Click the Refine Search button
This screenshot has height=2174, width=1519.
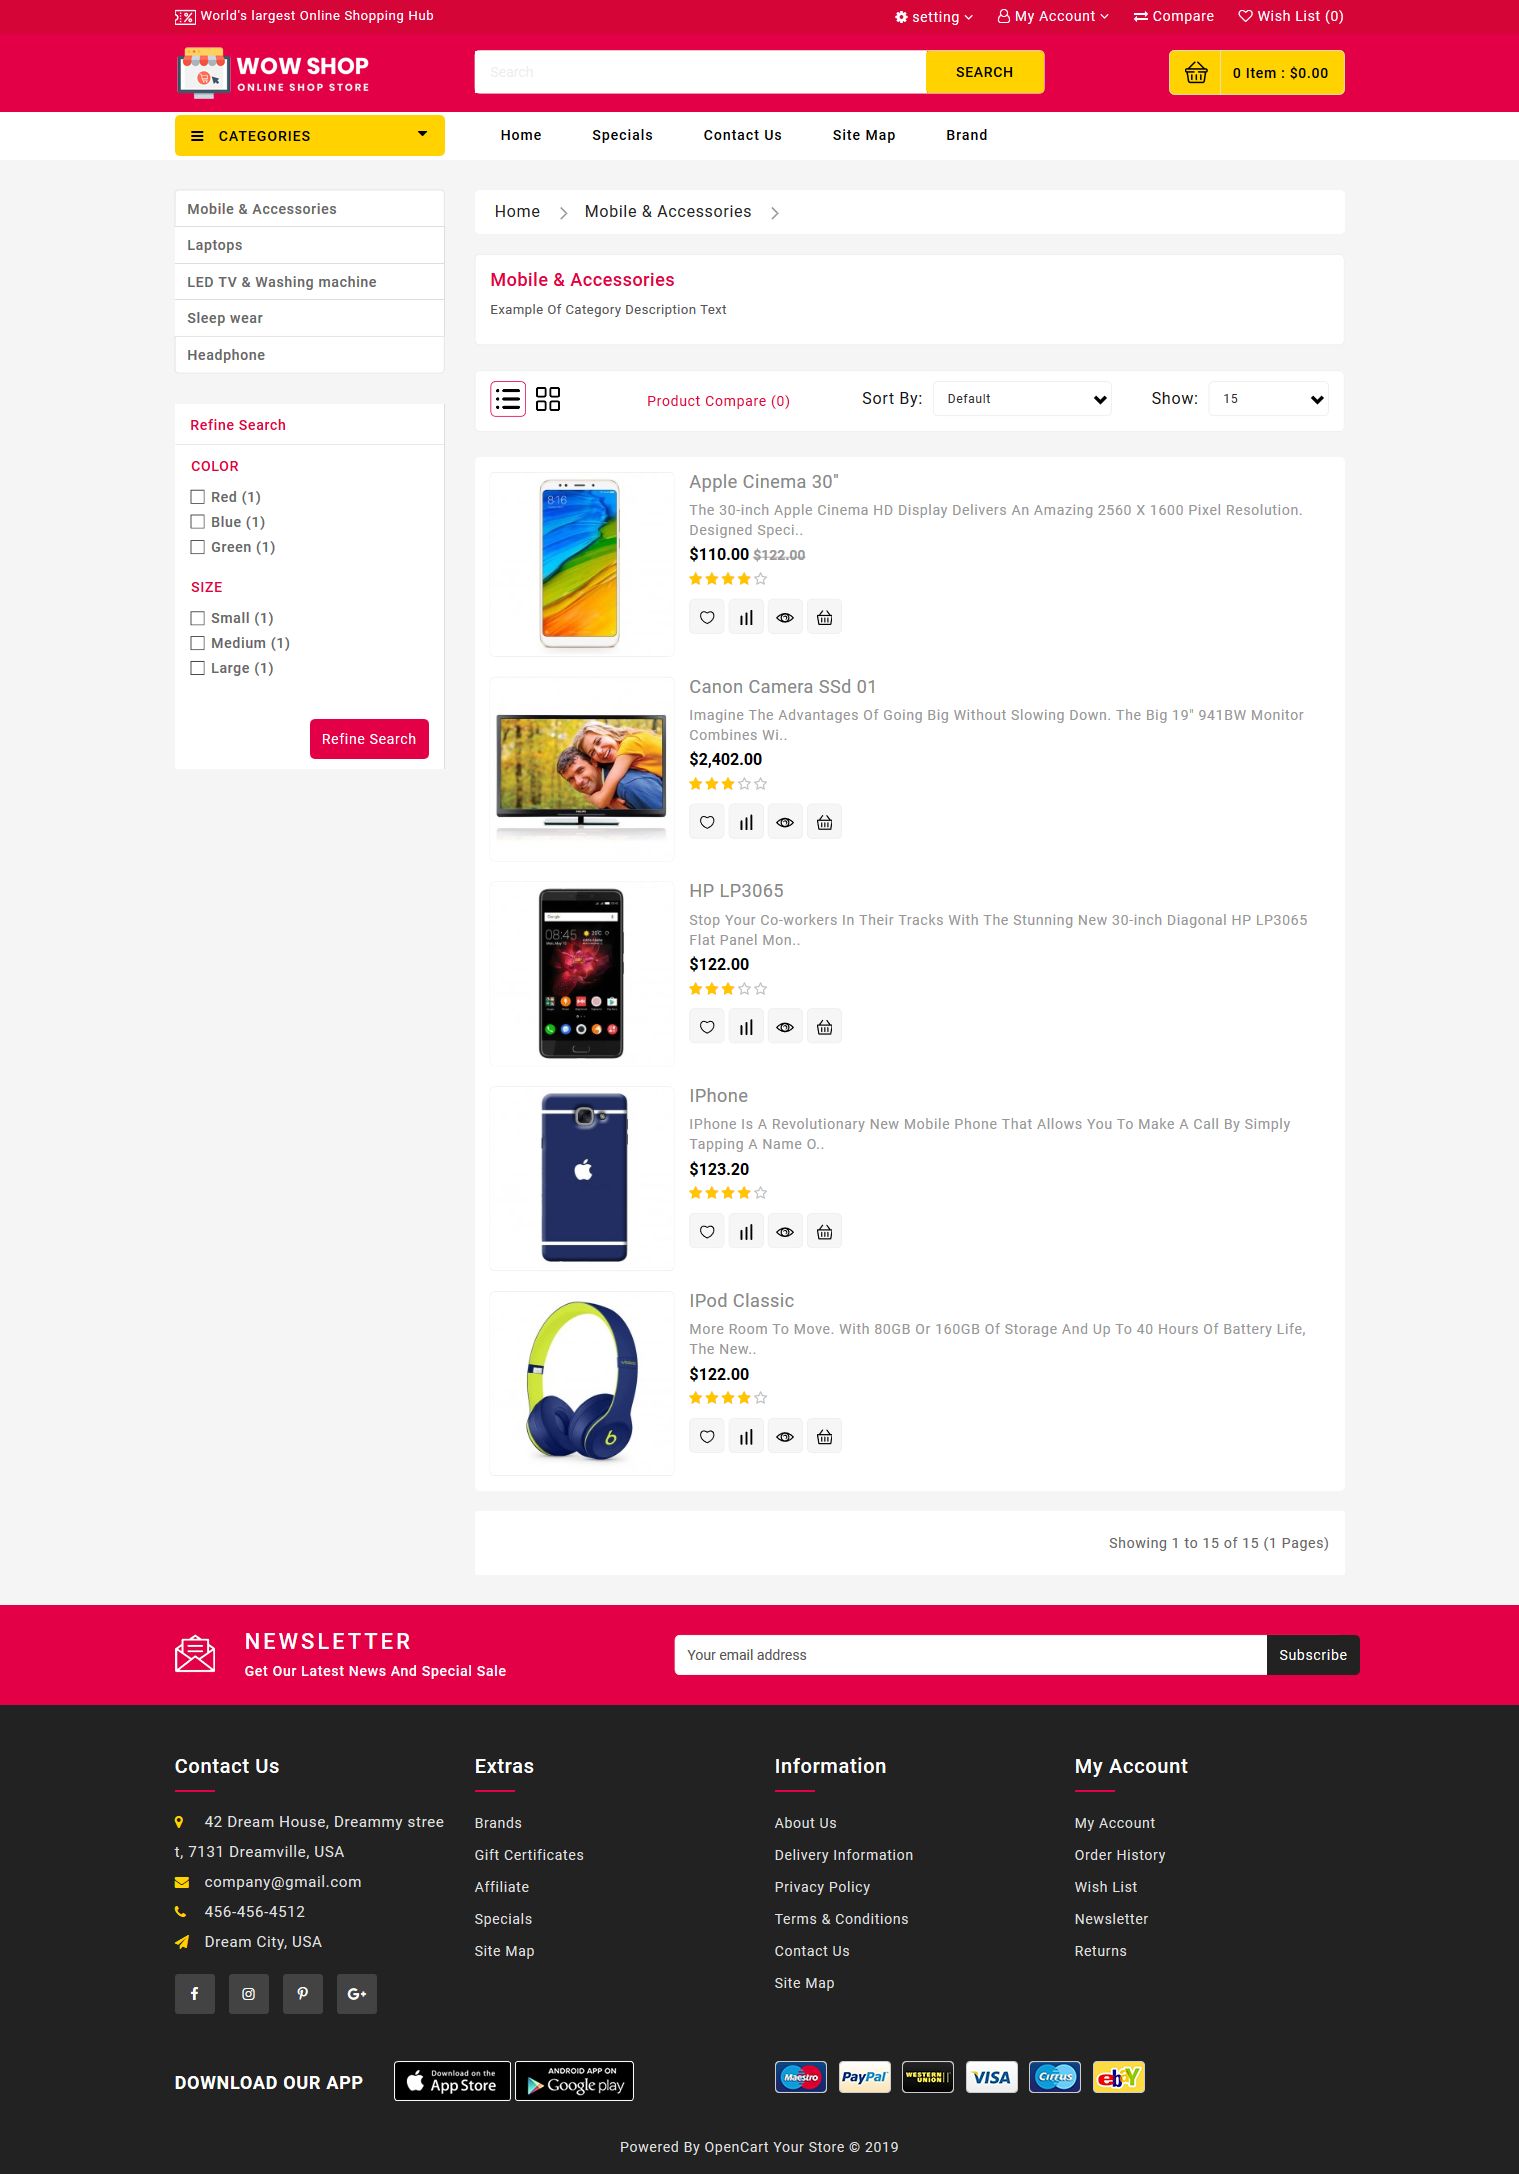pos(369,739)
